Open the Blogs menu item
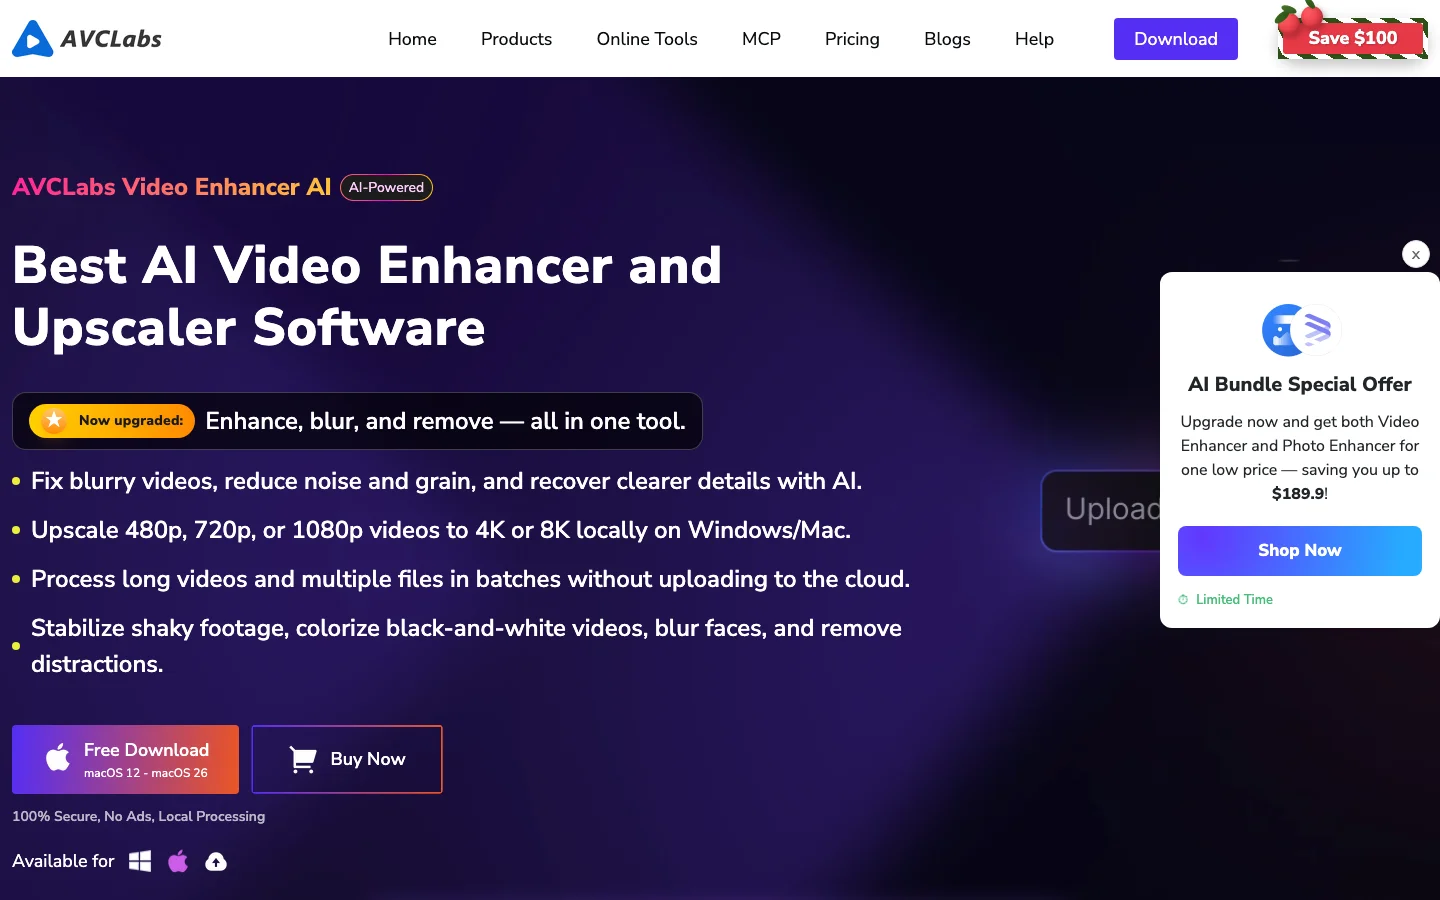1440x900 pixels. (x=947, y=39)
